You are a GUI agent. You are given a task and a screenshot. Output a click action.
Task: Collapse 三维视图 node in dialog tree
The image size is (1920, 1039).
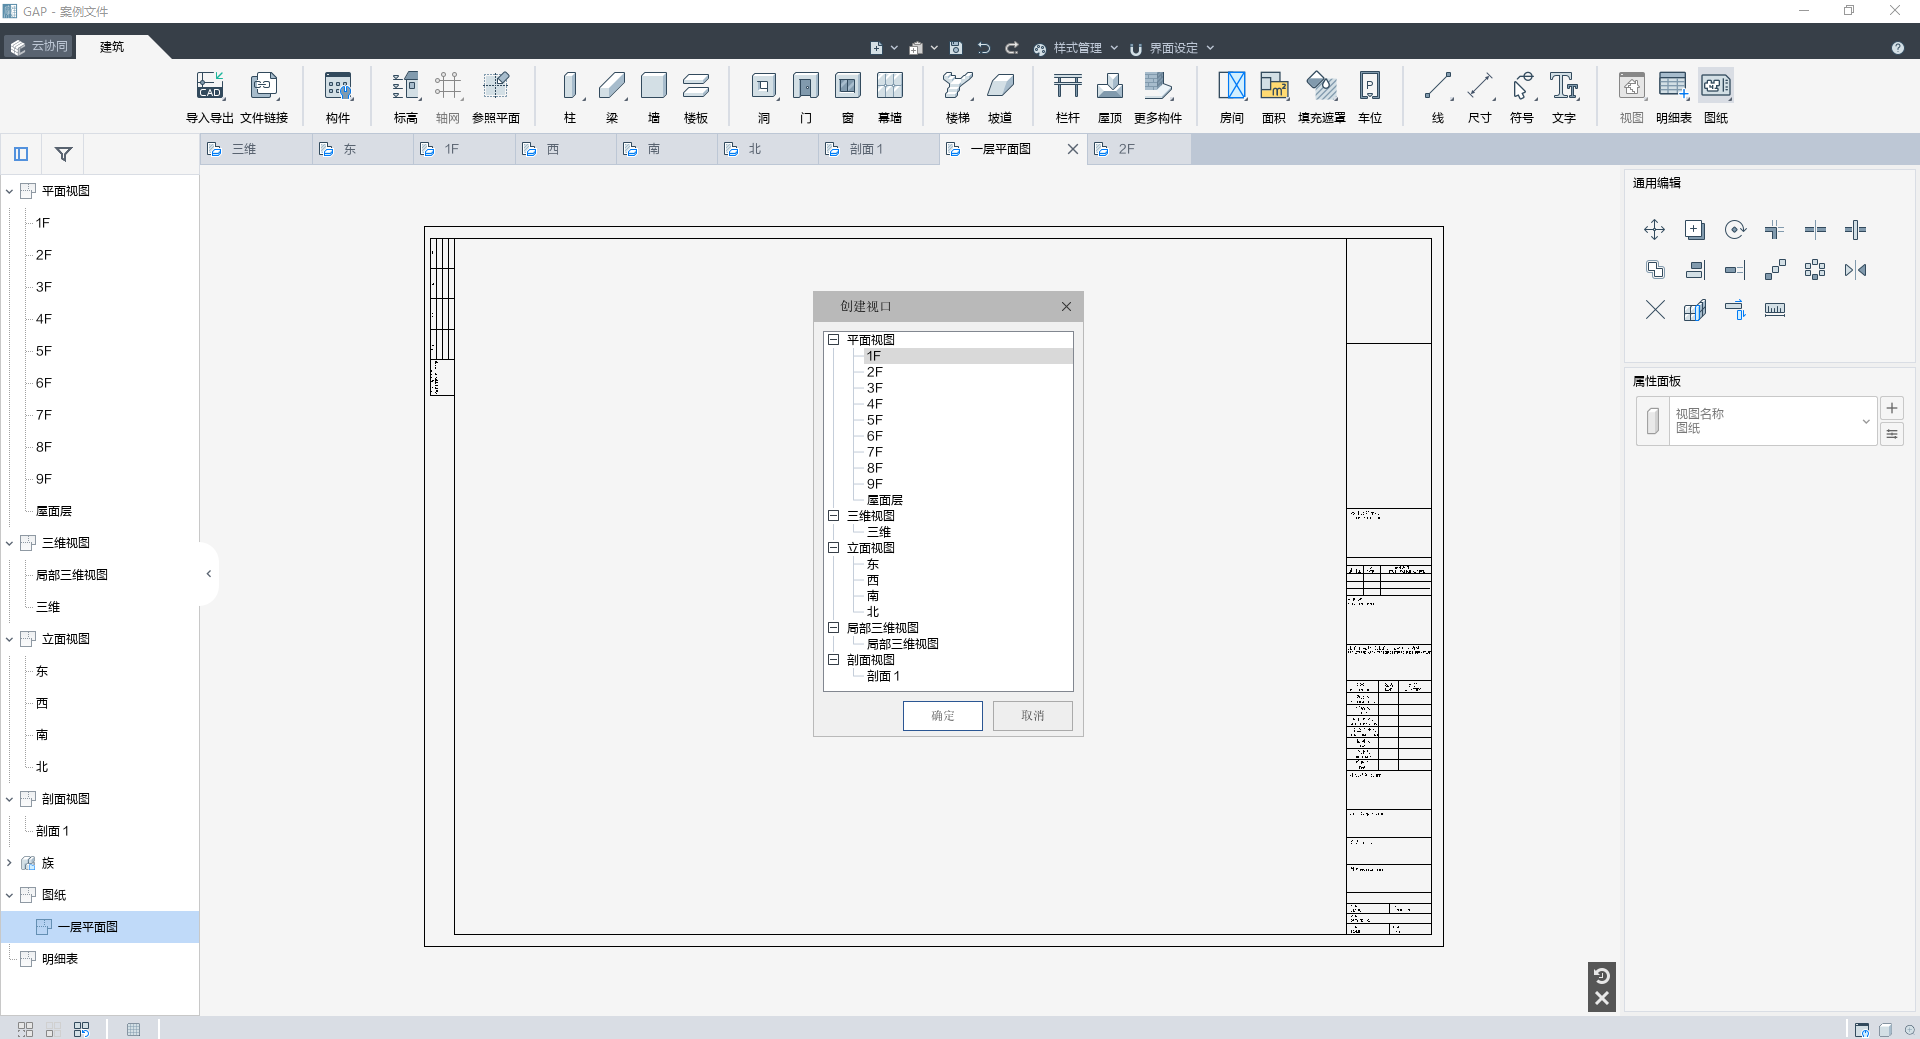click(833, 516)
